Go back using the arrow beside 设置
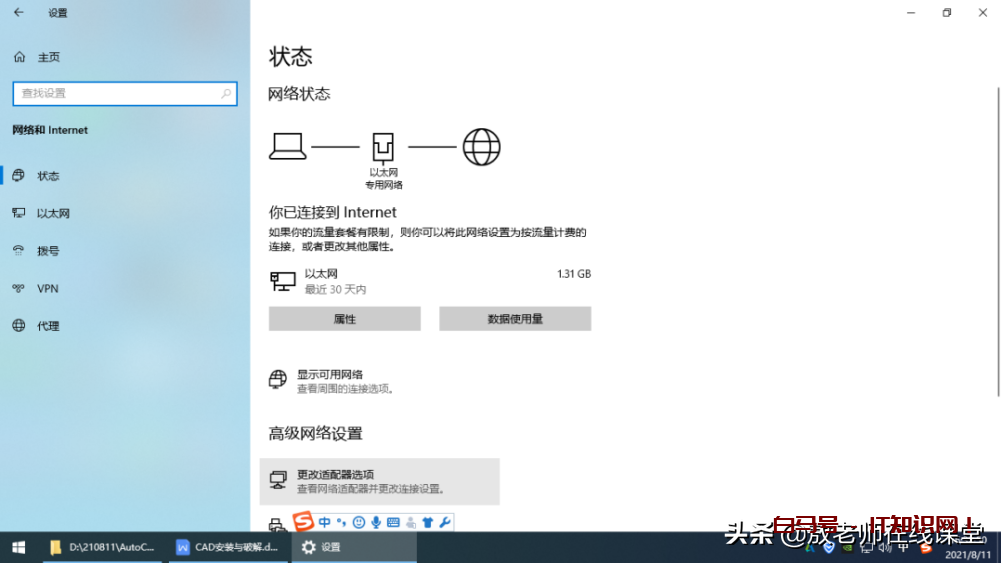The width and height of the screenshot is (1001, 563). point(19,12)
